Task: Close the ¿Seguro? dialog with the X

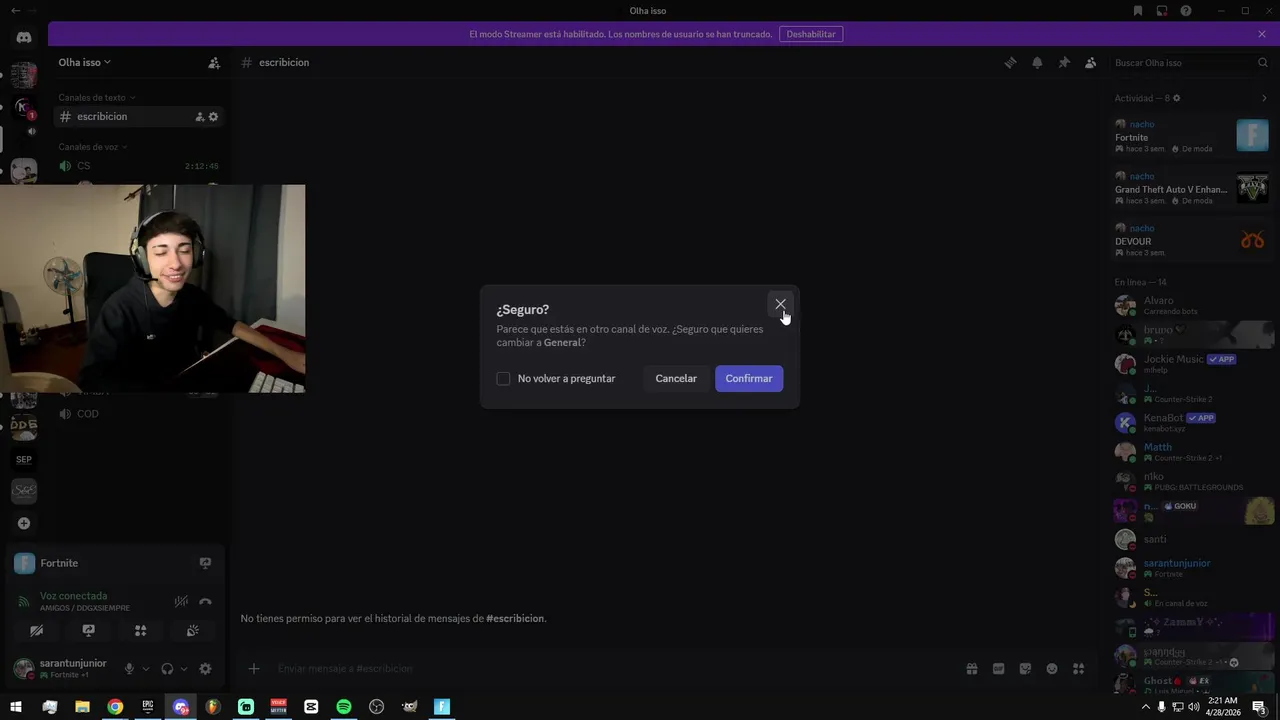Action: click(780, 304)
